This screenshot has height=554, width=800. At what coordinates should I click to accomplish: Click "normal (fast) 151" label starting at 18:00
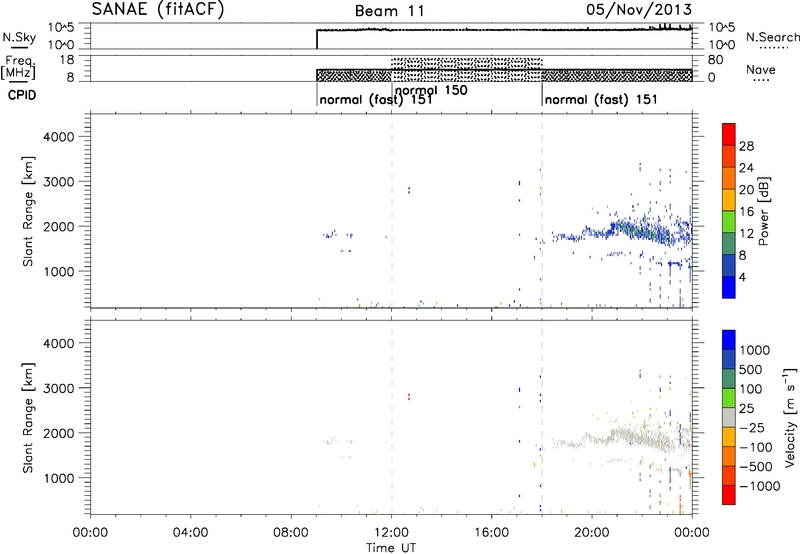pos(601,99)
